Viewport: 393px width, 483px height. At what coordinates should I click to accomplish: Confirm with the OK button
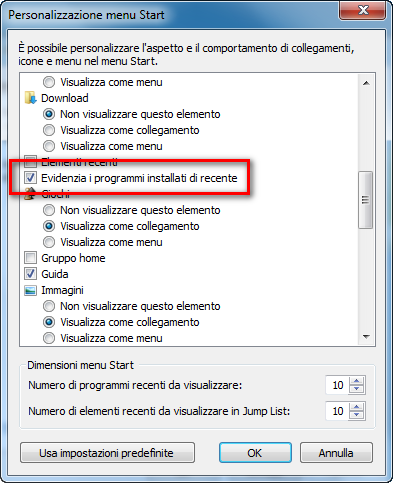point(255,453)
